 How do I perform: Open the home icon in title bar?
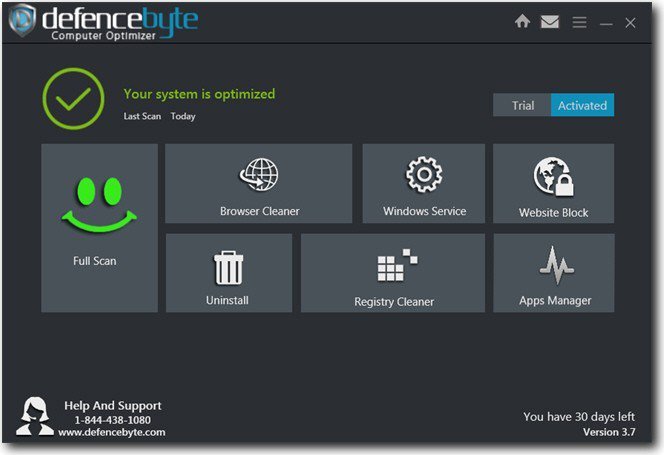click(522, 21)
